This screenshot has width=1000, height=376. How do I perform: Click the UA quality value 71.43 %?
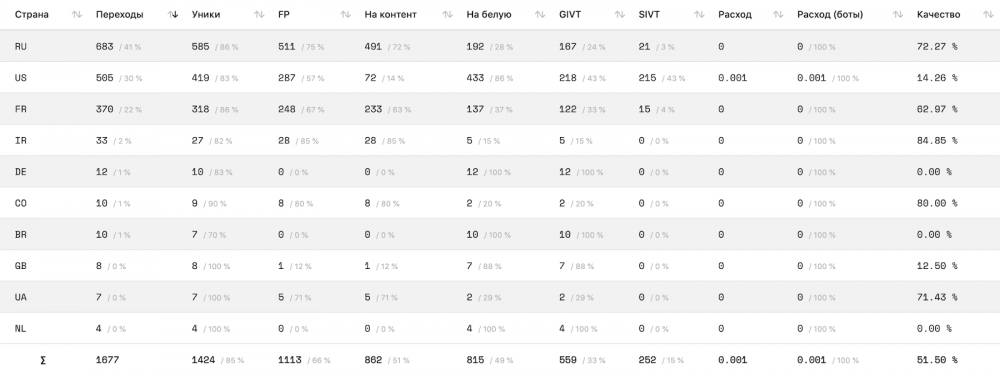point(937,298)
